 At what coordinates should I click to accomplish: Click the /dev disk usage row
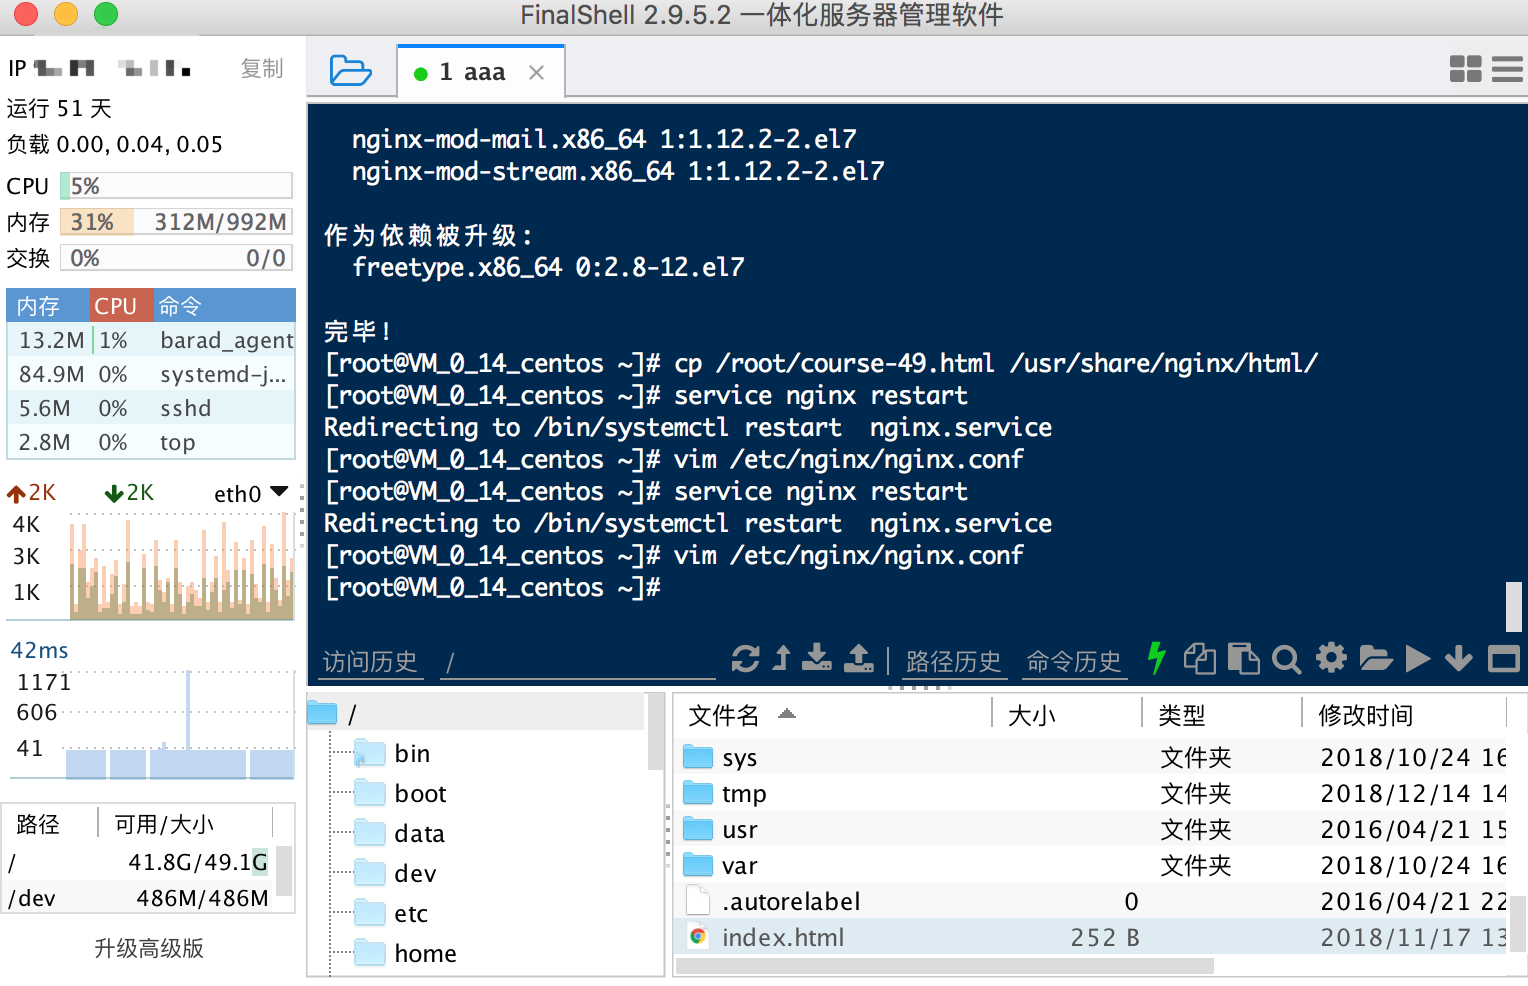coord(139,898)
